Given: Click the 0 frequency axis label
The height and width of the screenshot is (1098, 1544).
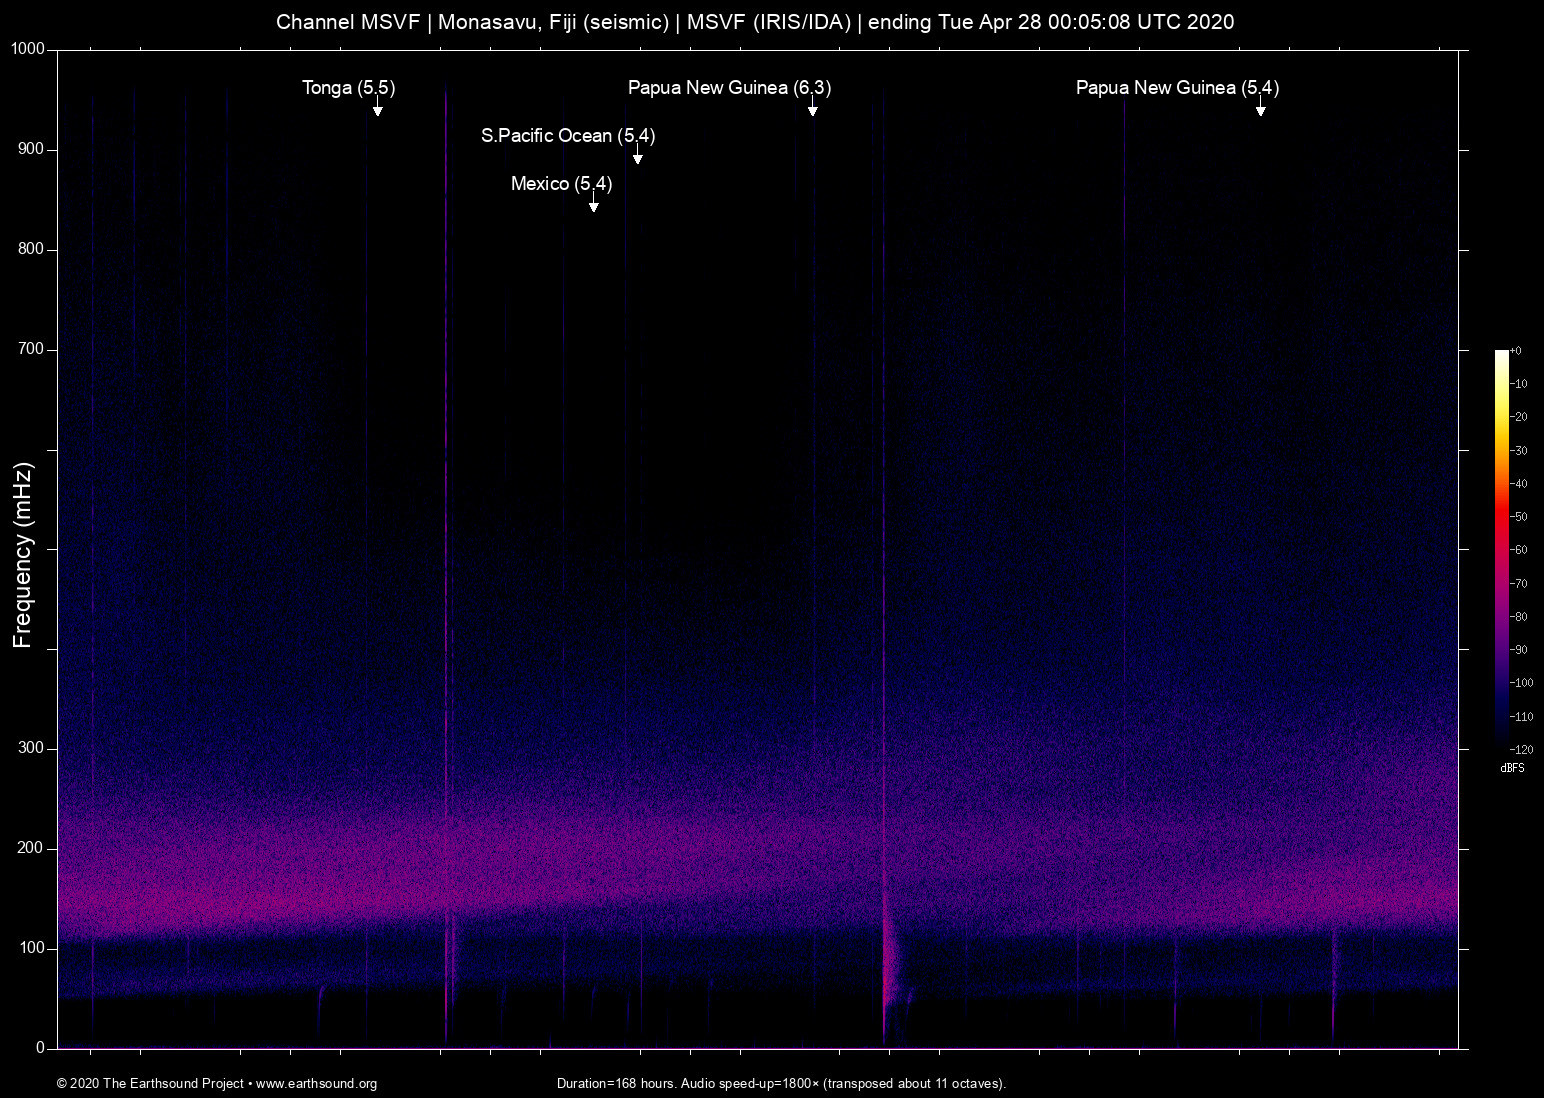Looking at the screenshot, I should pyautogui.click(x=41, y=1048).
